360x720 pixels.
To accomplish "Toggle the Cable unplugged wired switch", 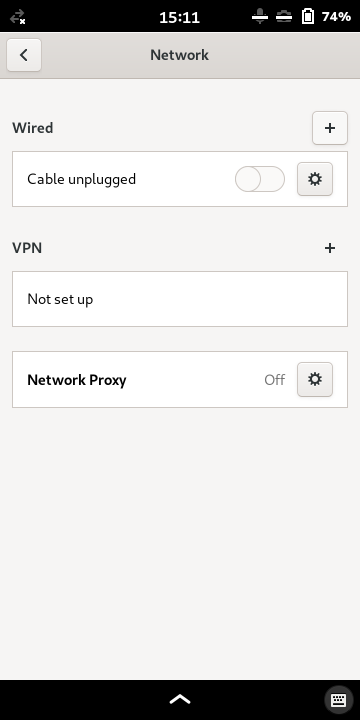I will [x=260, y=179].
